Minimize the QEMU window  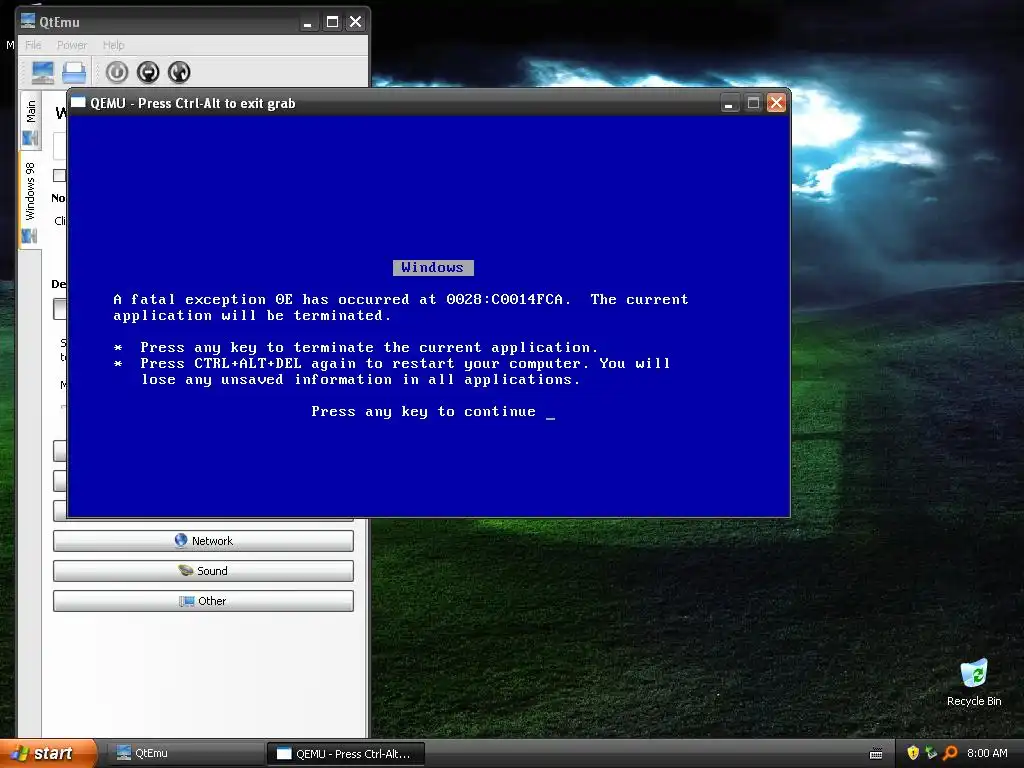[729, 103]
